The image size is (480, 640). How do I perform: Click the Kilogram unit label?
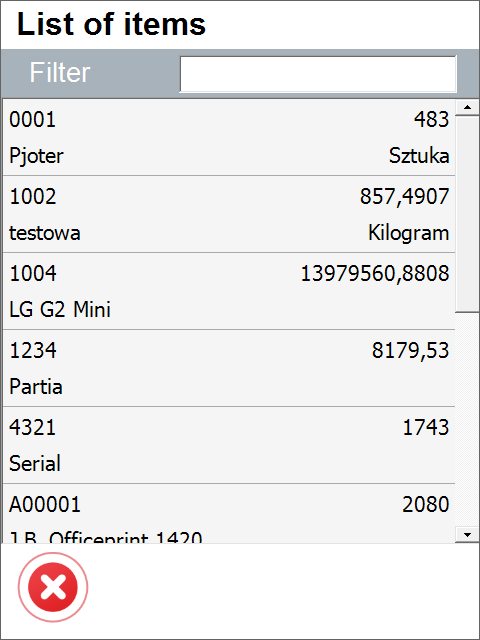click(x=409, y=233)
